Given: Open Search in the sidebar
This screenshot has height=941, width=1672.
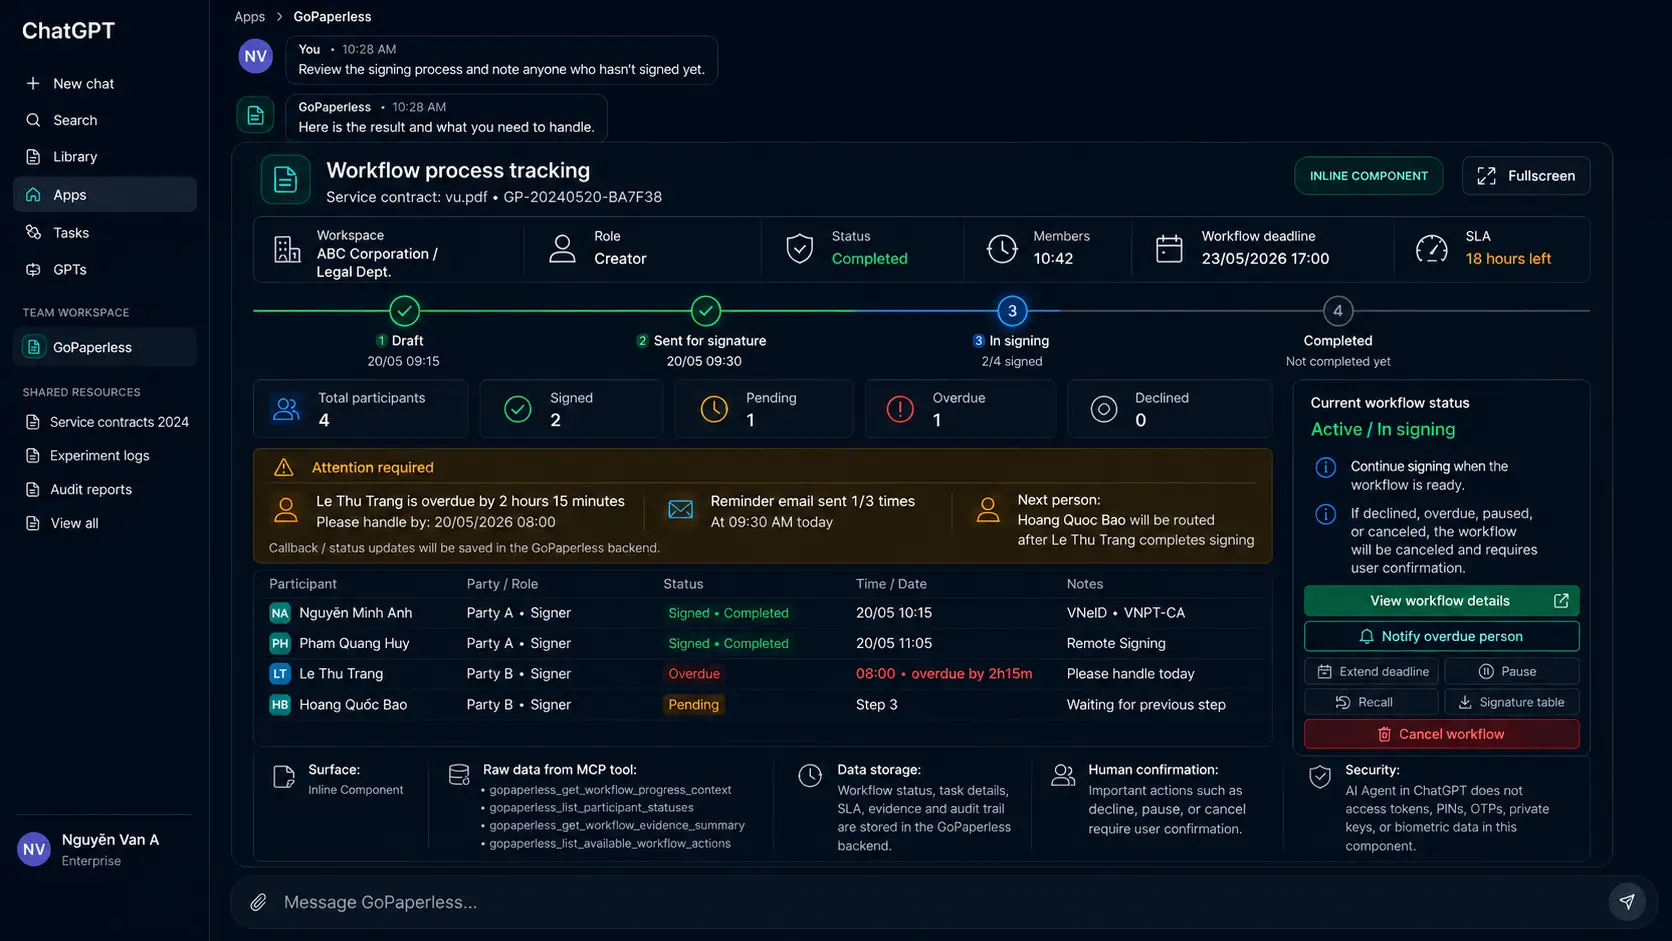Looking at the screenshot, I should [105, 120].
